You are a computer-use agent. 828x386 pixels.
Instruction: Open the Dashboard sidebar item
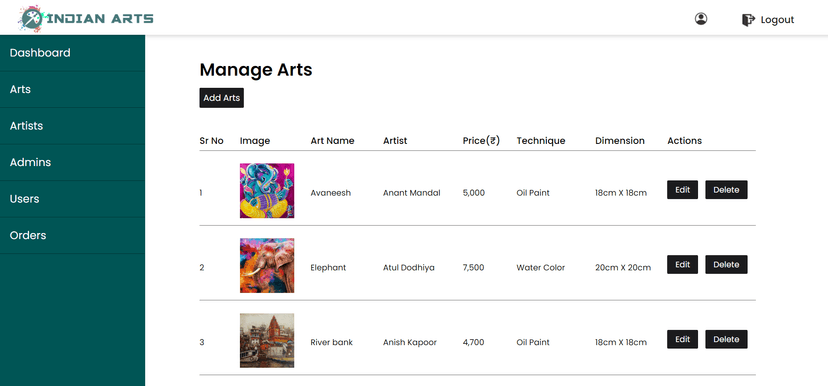[72, 53]
